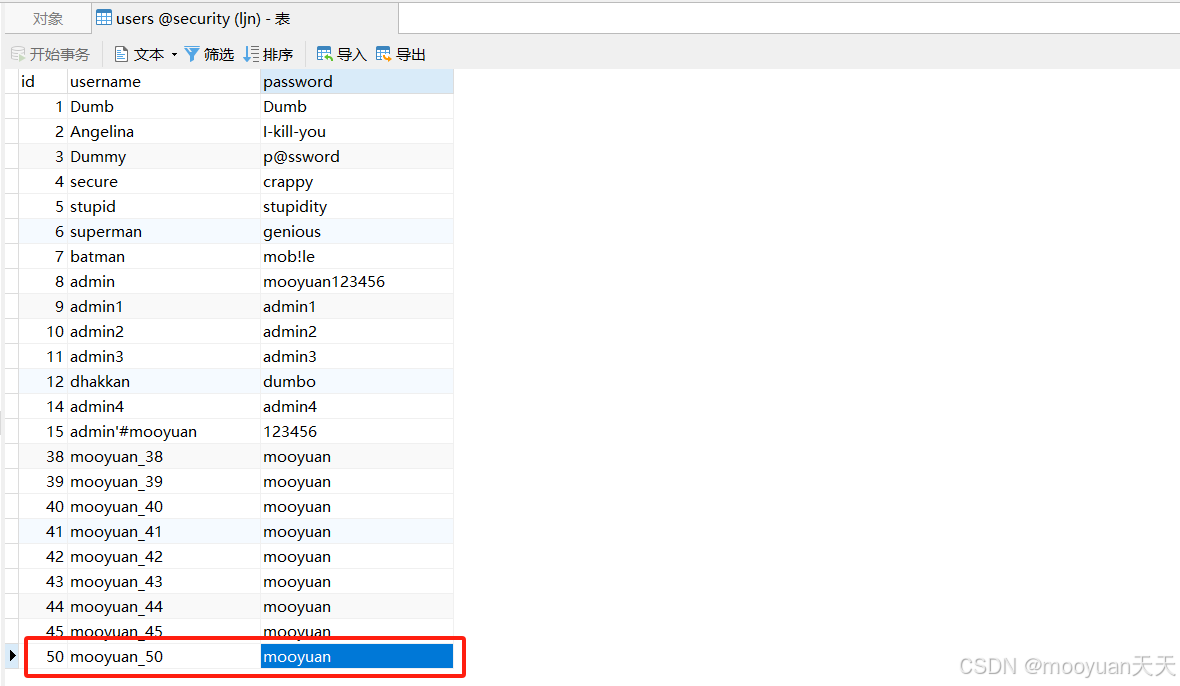Image resolution: width=1180 pixels, height=686 pixels.
Task: Select password cell crappy
Action: click(357, 181)
